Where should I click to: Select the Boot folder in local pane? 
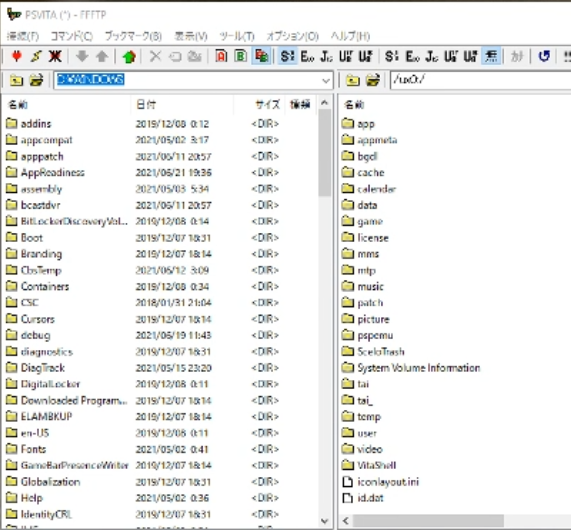tap(24, 238)
